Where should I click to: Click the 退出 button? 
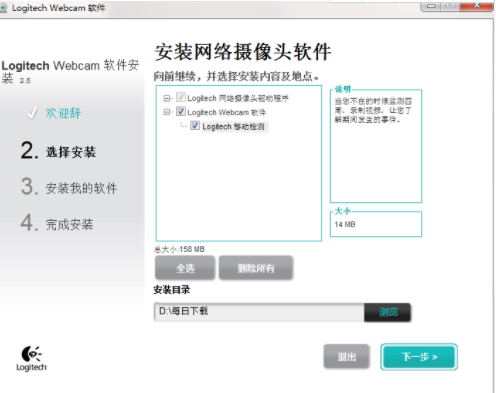point(347,357)
